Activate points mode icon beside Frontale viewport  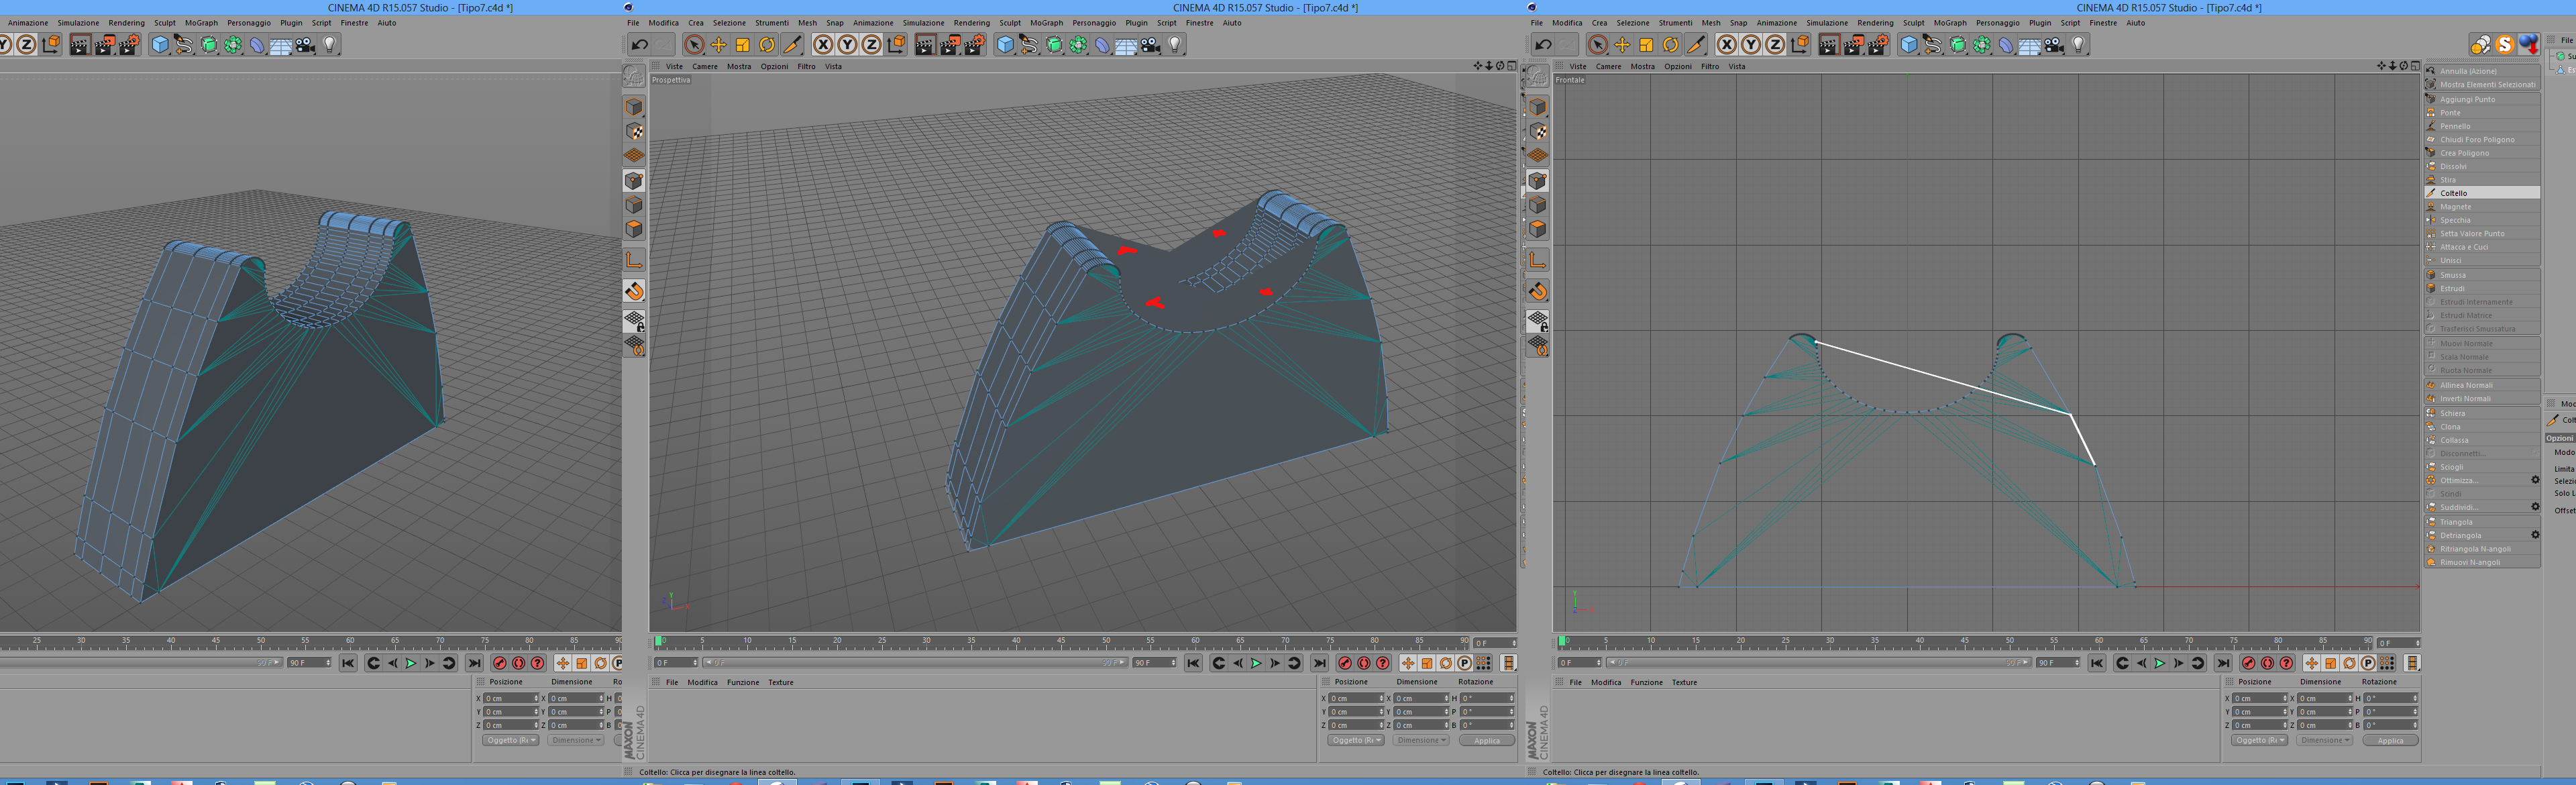click(x=1538, y=181)
